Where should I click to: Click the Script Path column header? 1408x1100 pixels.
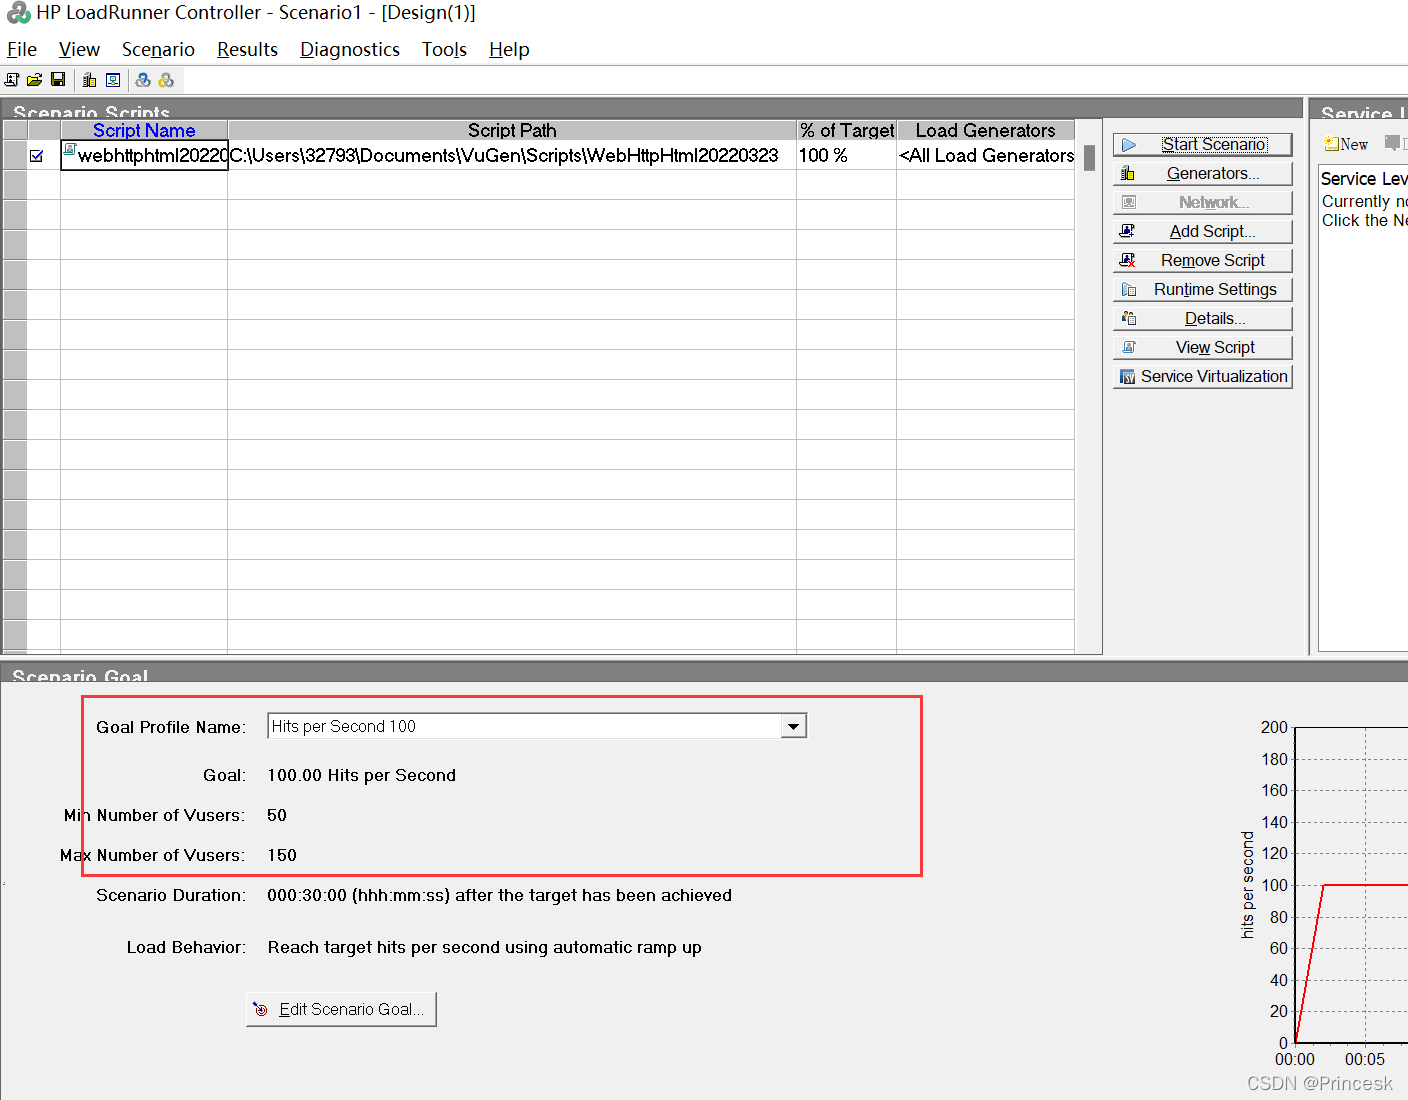tap(512, 130)
